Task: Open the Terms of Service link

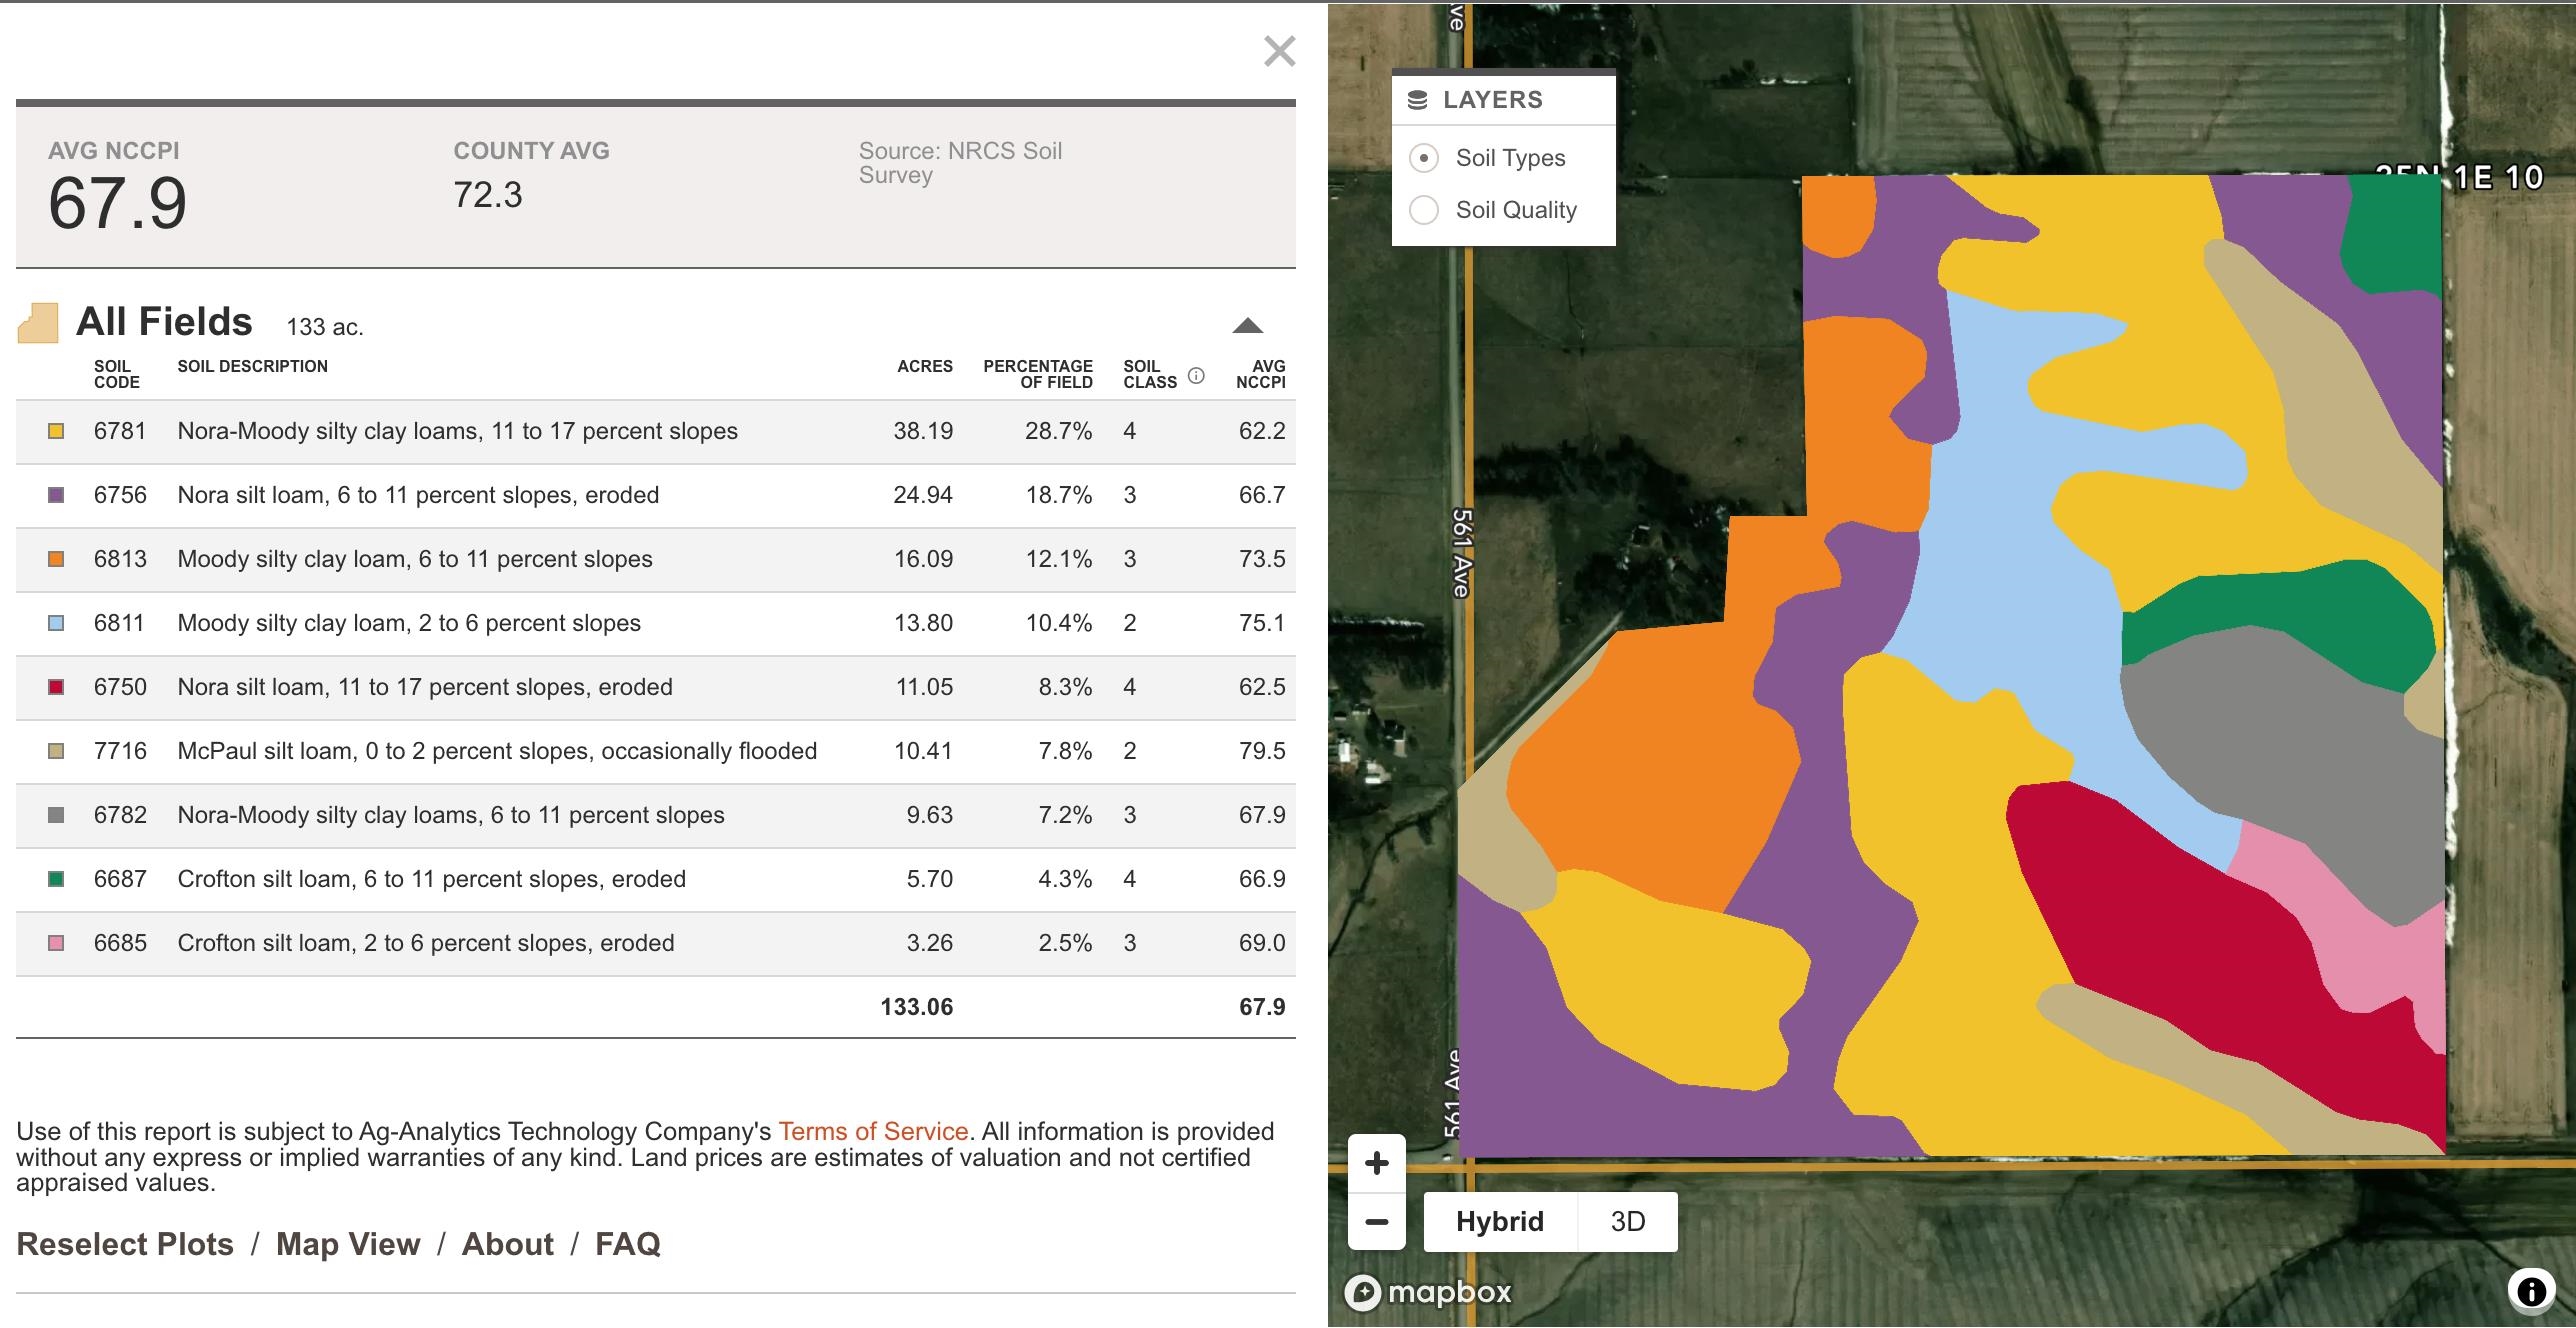Action: coord(873,1131)
